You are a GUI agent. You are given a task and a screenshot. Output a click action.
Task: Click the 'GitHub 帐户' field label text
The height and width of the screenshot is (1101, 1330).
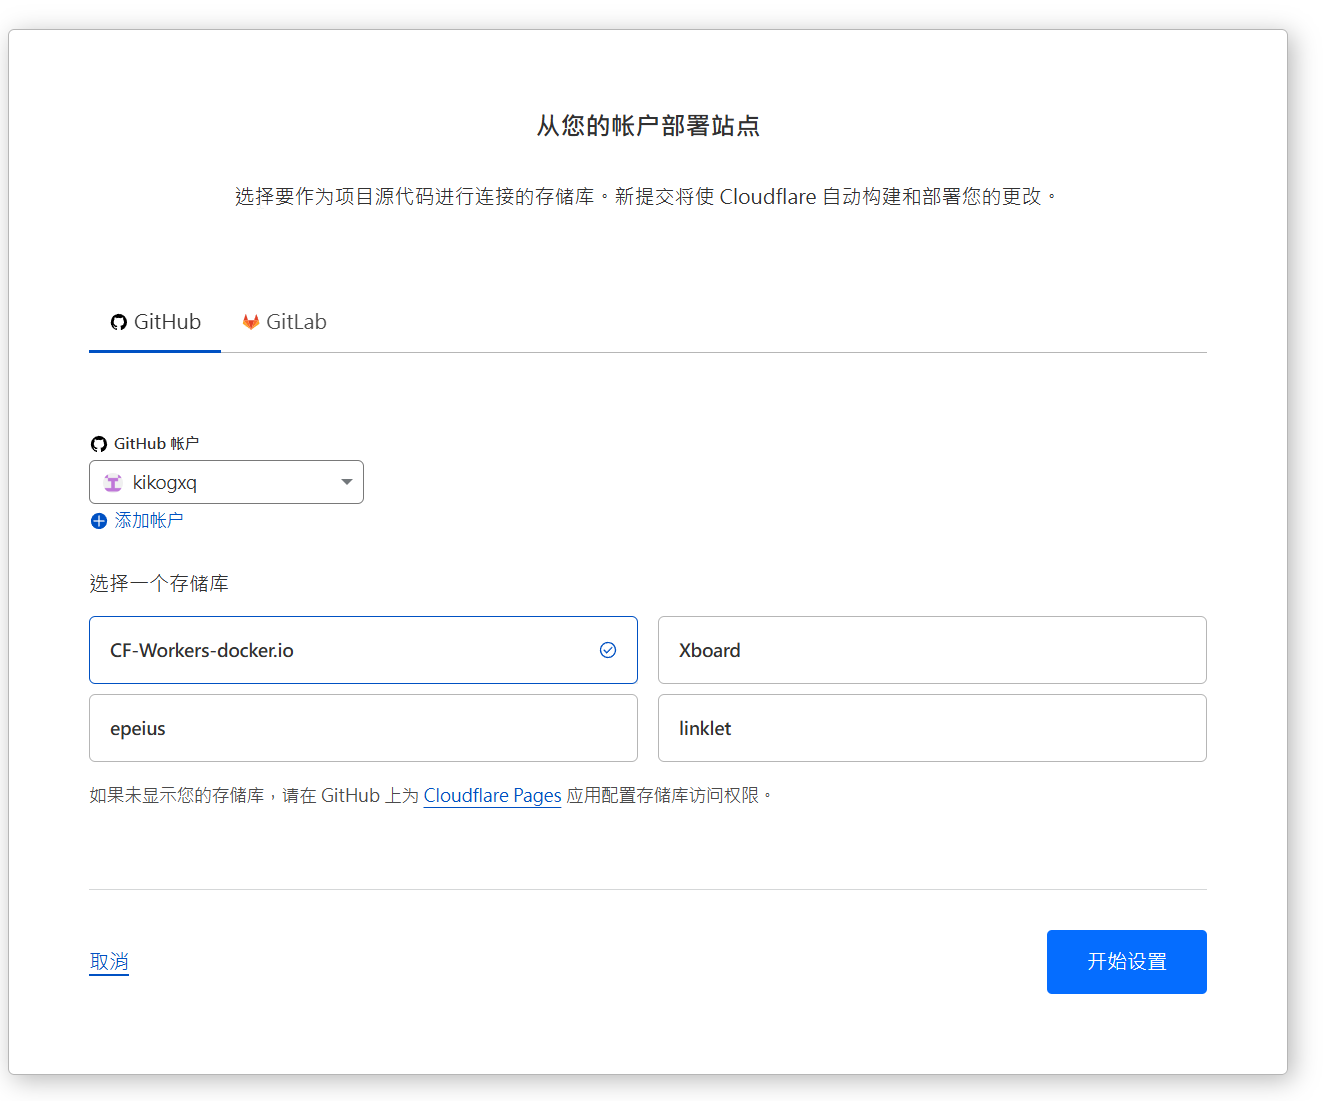(156, 443)
